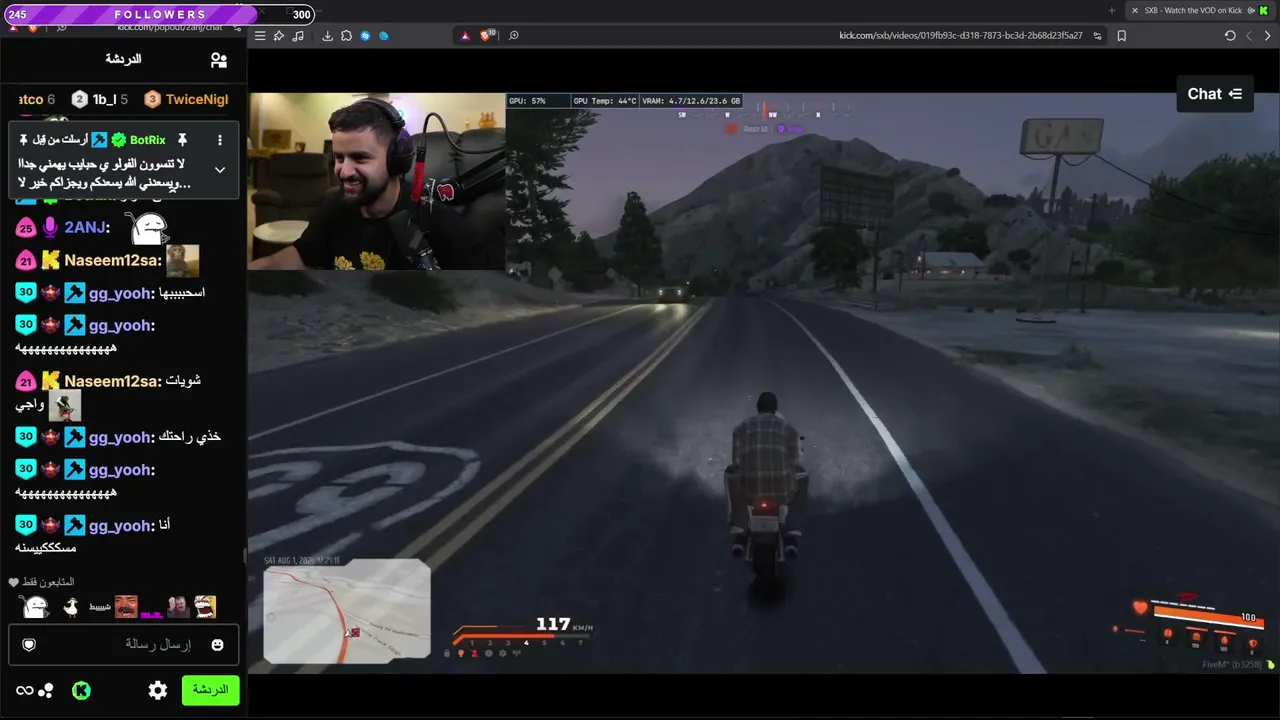The height and width of the screenshot is (720, 1280).
Task: Click the chat message خذي راحتك
Action: pos(191,437)
